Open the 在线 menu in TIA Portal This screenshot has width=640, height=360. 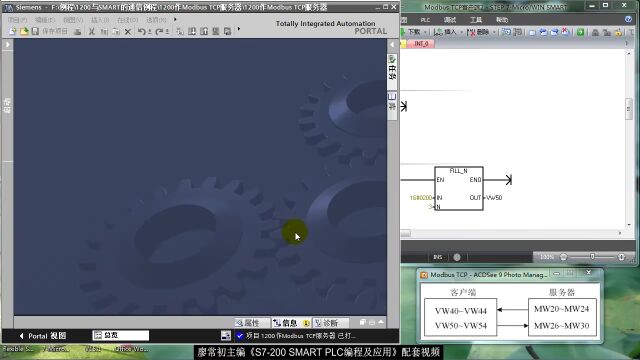(x=127, y=20)
